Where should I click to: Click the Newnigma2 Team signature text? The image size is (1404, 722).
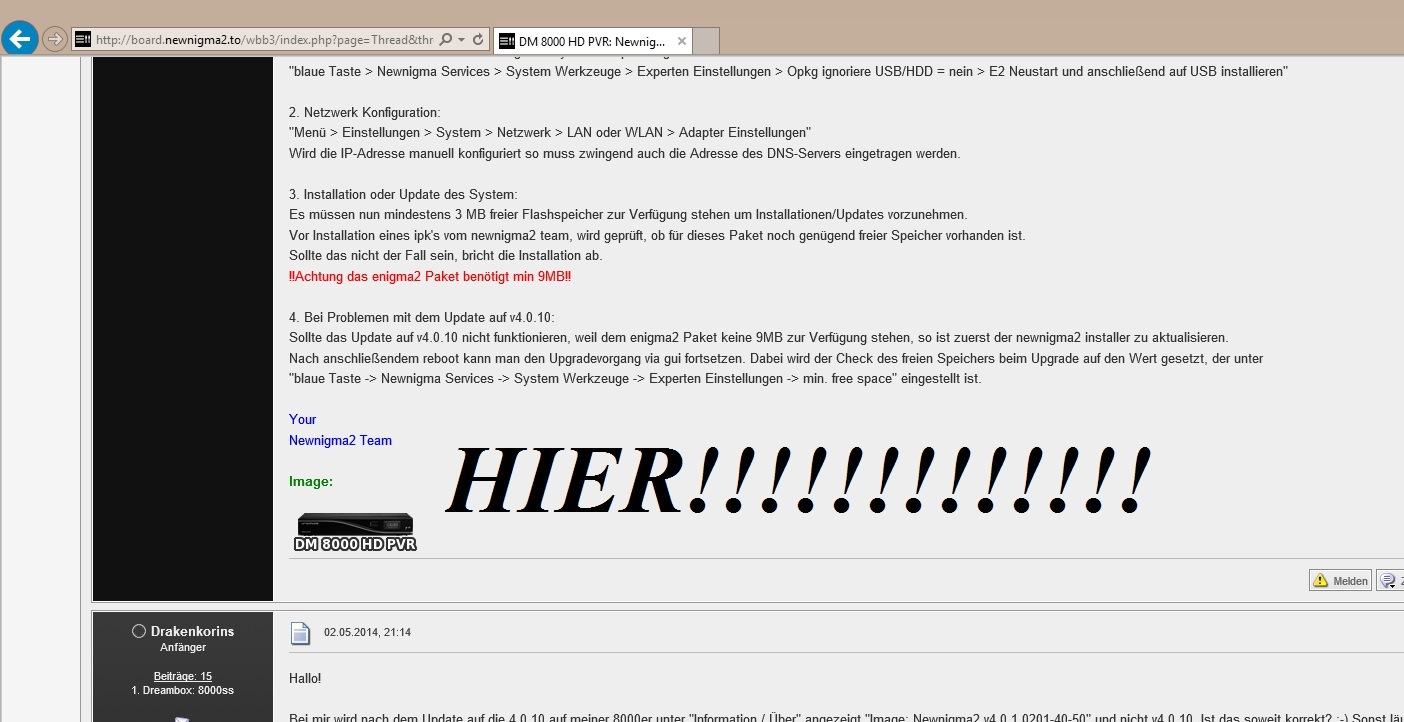pos(340,440)
